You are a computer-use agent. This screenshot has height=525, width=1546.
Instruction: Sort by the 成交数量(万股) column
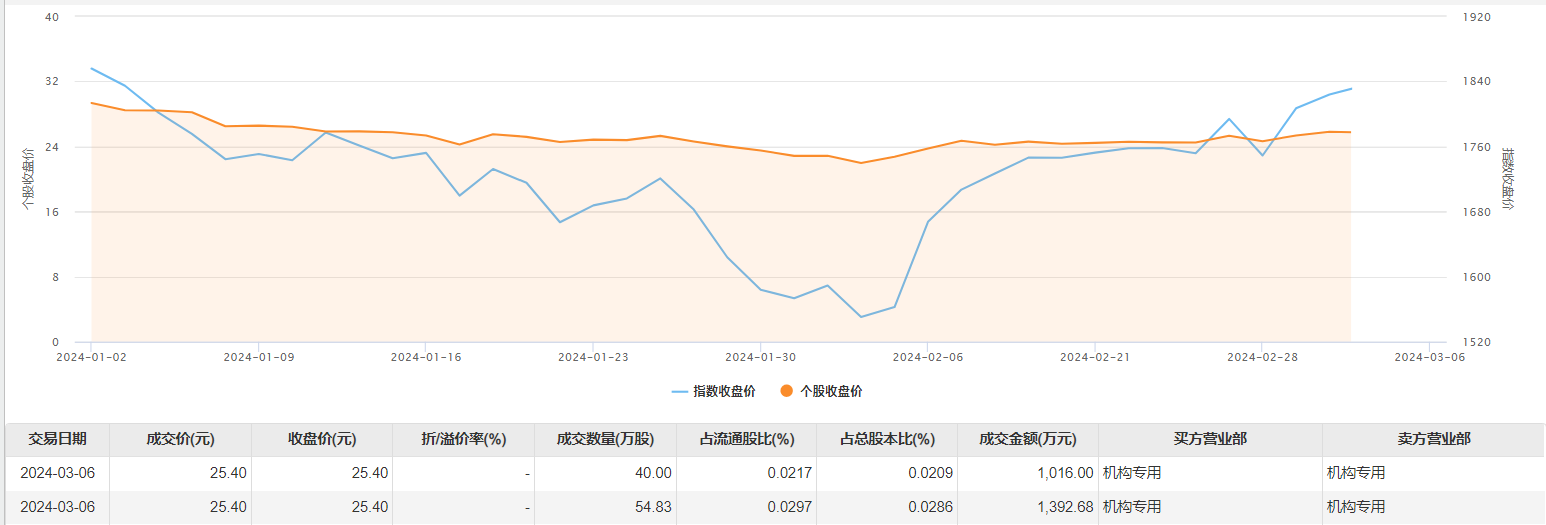[x=605, y=439]
